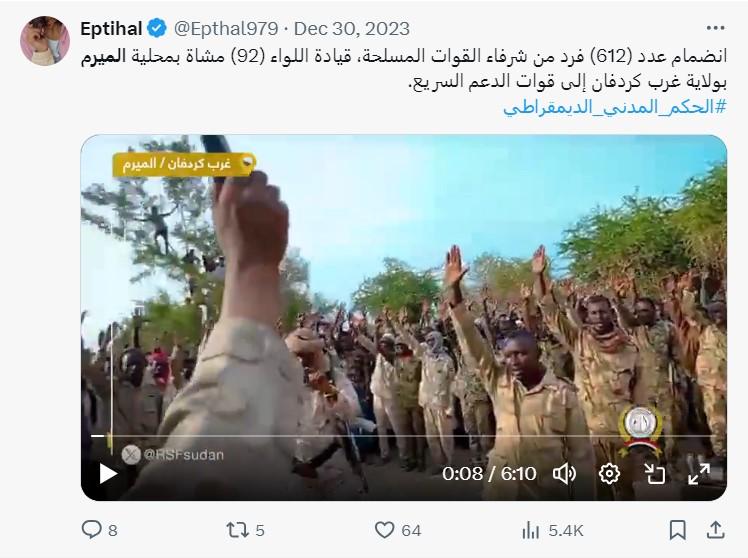Play the video
This screenshot has height=558, width=748.
[x=108, y=474]
